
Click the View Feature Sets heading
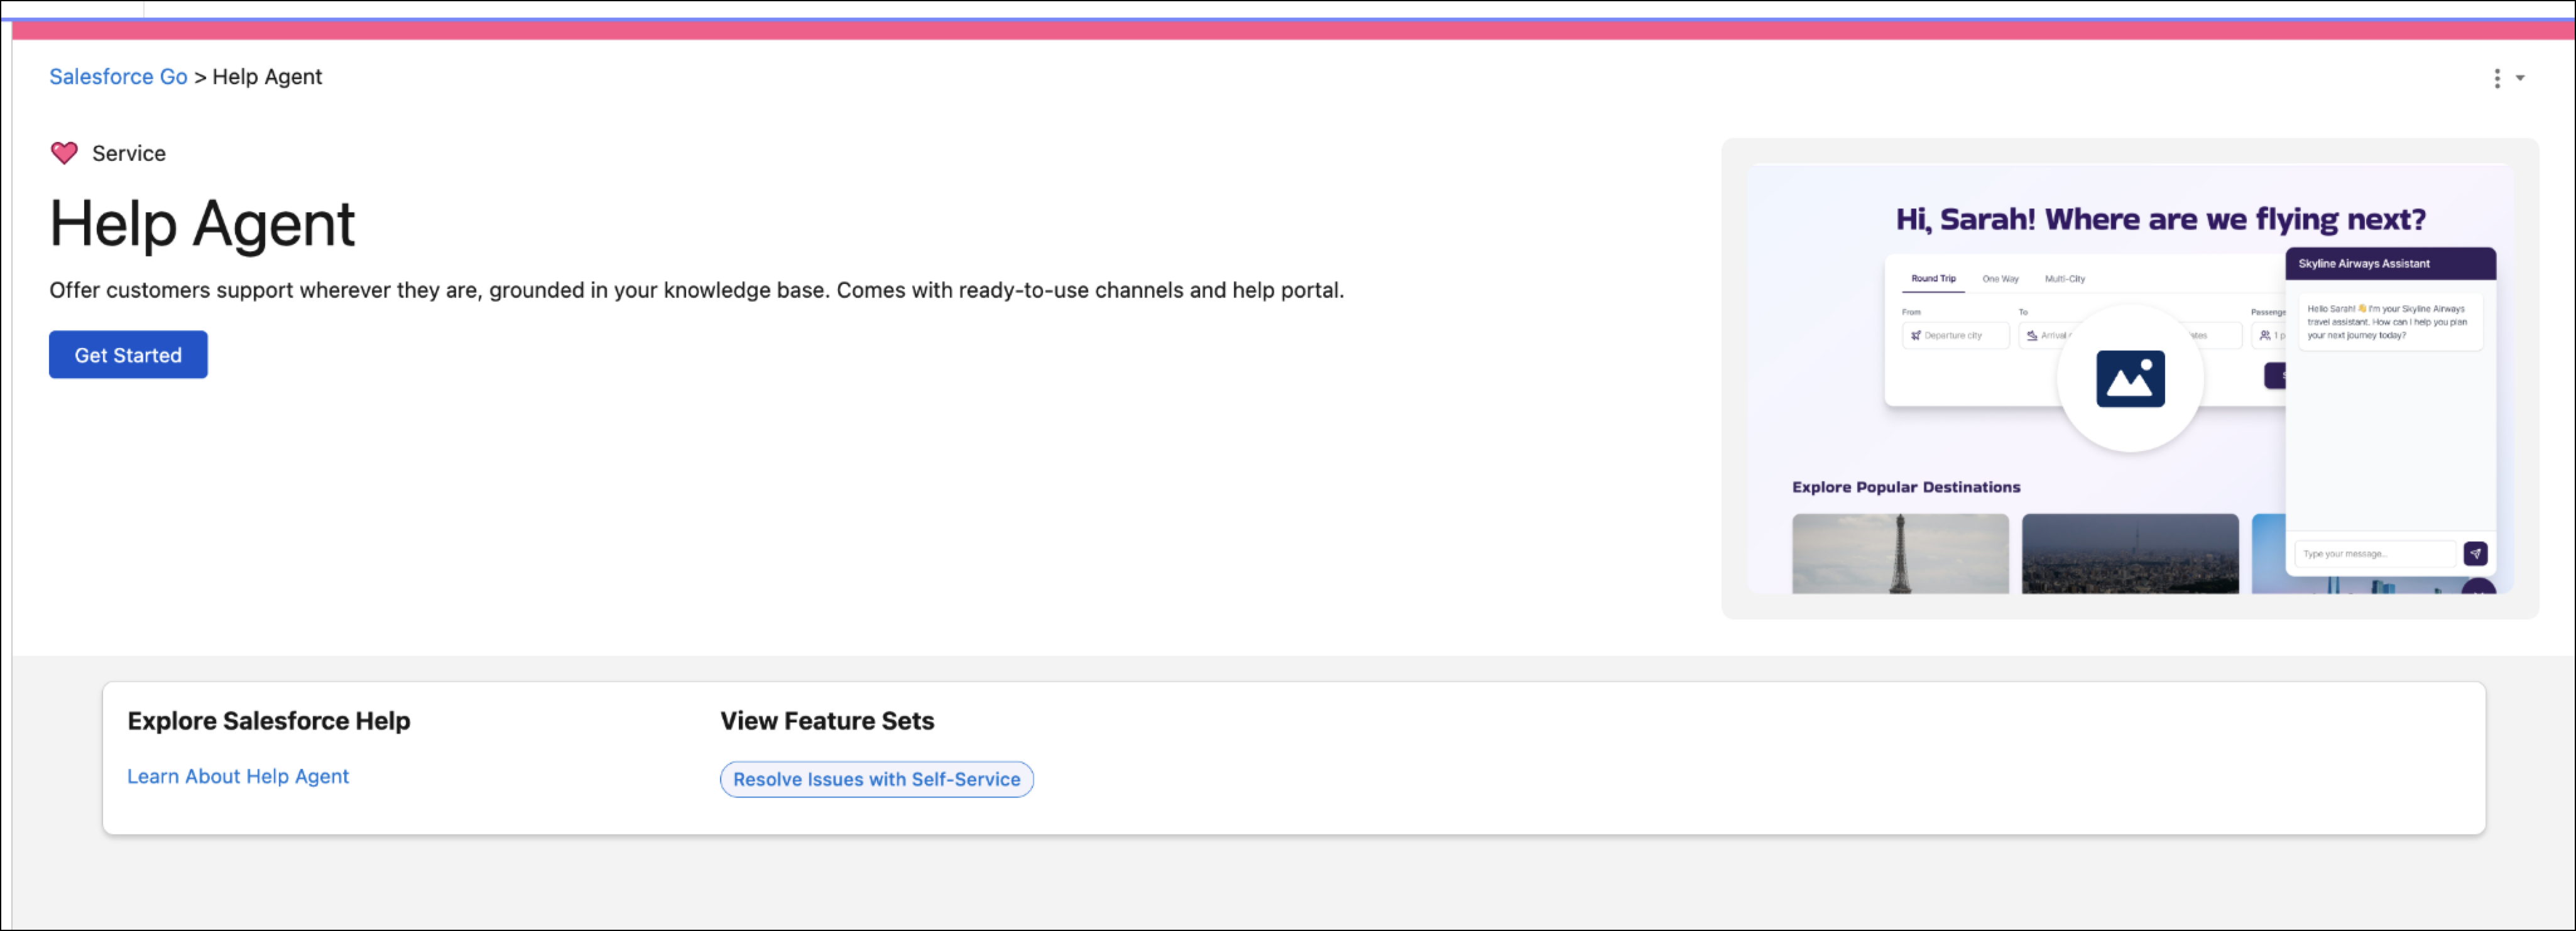click(x=827, y=721)
